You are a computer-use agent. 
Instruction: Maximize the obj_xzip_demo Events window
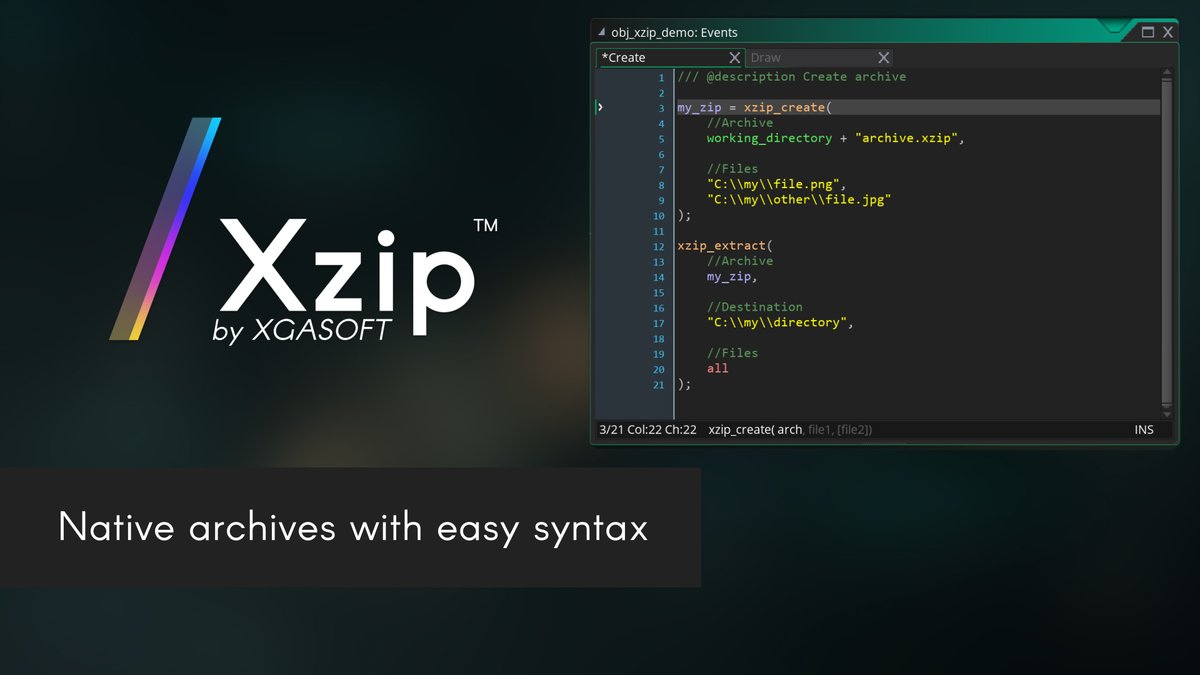point(1148,32)
